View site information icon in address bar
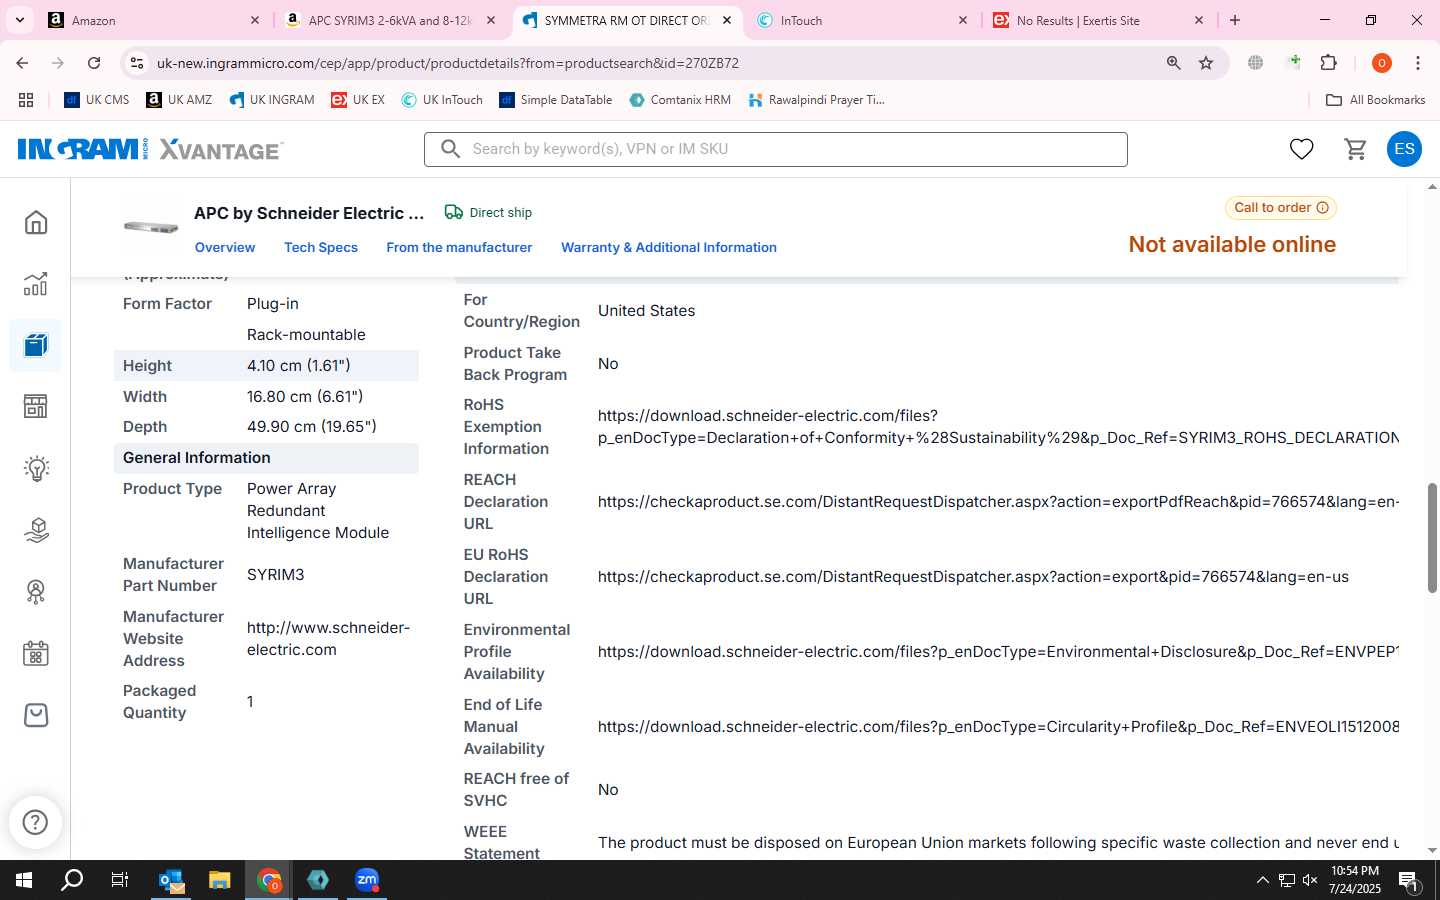The width and height of the screenshot is (1440, 900). click(137, 63)
